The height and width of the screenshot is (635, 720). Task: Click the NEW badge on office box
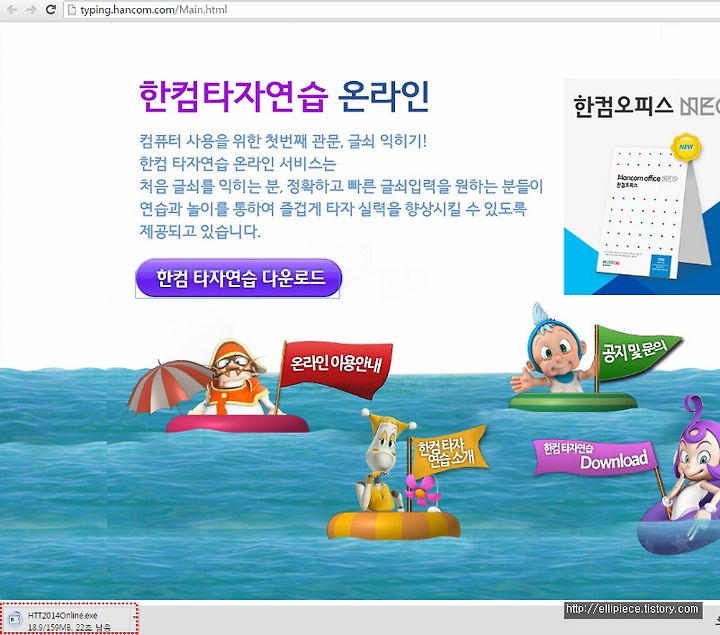click(x=686, y=147)
